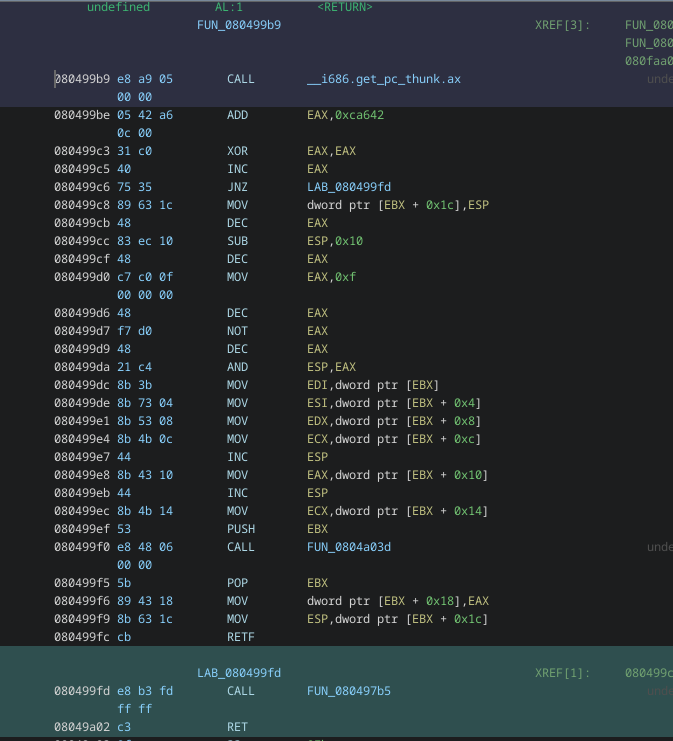Select the LAB_080499fd label definition
The height and width of the screenshot is (741, 673).
[x=239, y=673]
